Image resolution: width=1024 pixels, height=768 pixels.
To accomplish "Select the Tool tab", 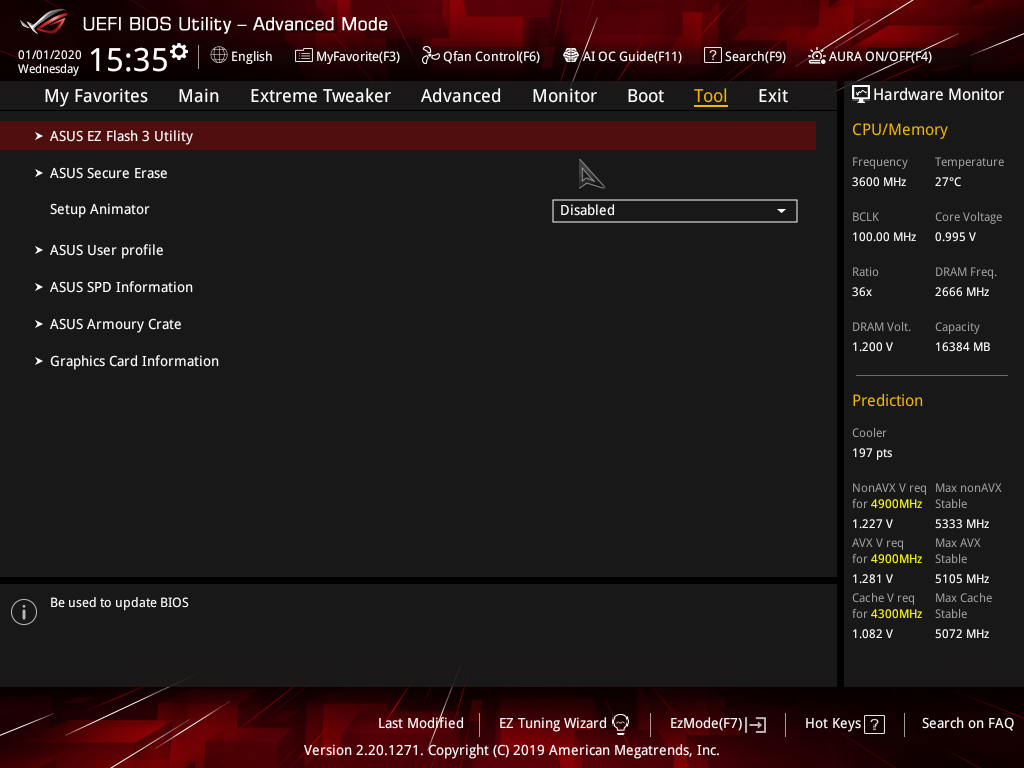I will click(x=711, y=96).
